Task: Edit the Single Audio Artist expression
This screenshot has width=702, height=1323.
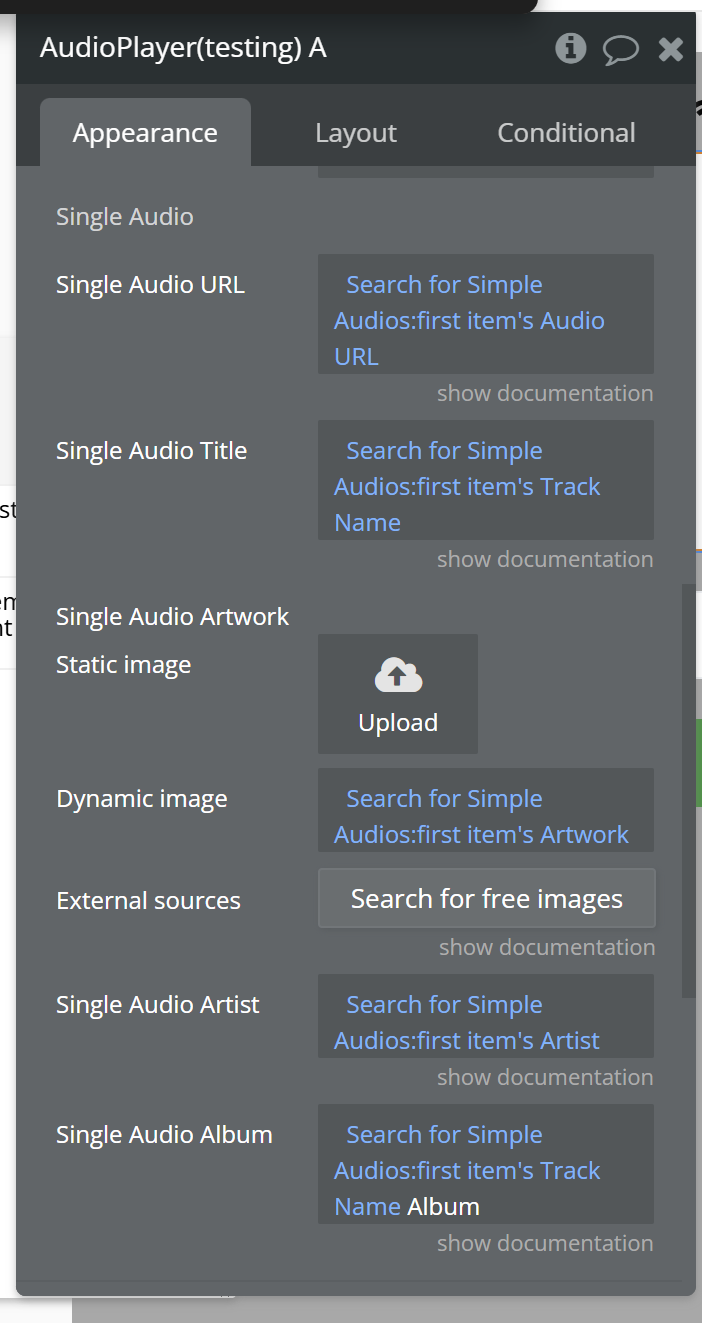Action: (486, 1022)
